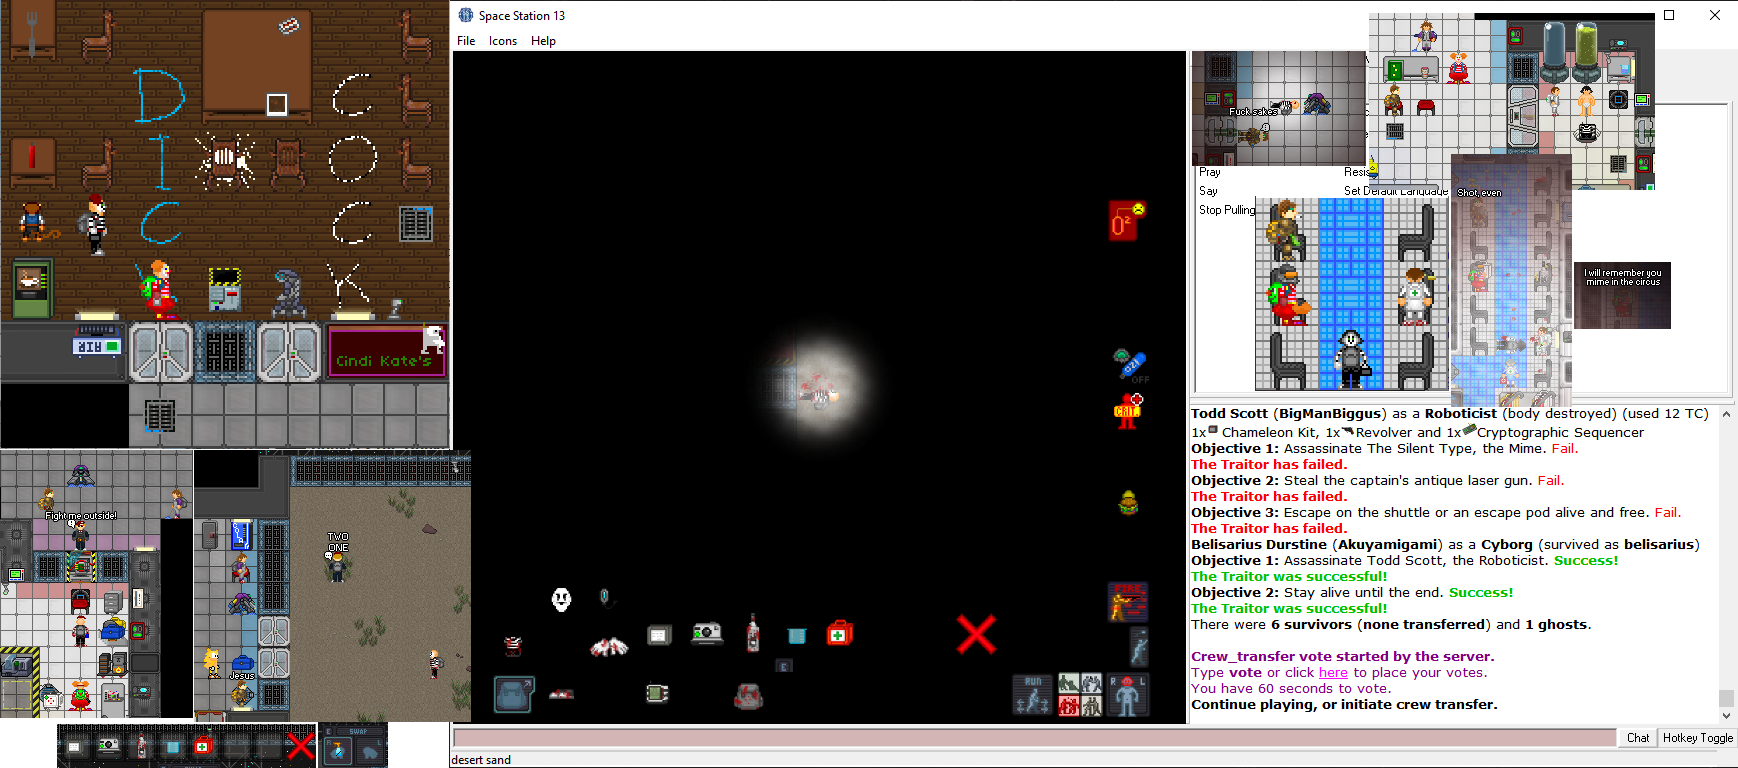
Task: Select the help intent
Action: [1068, 684]
